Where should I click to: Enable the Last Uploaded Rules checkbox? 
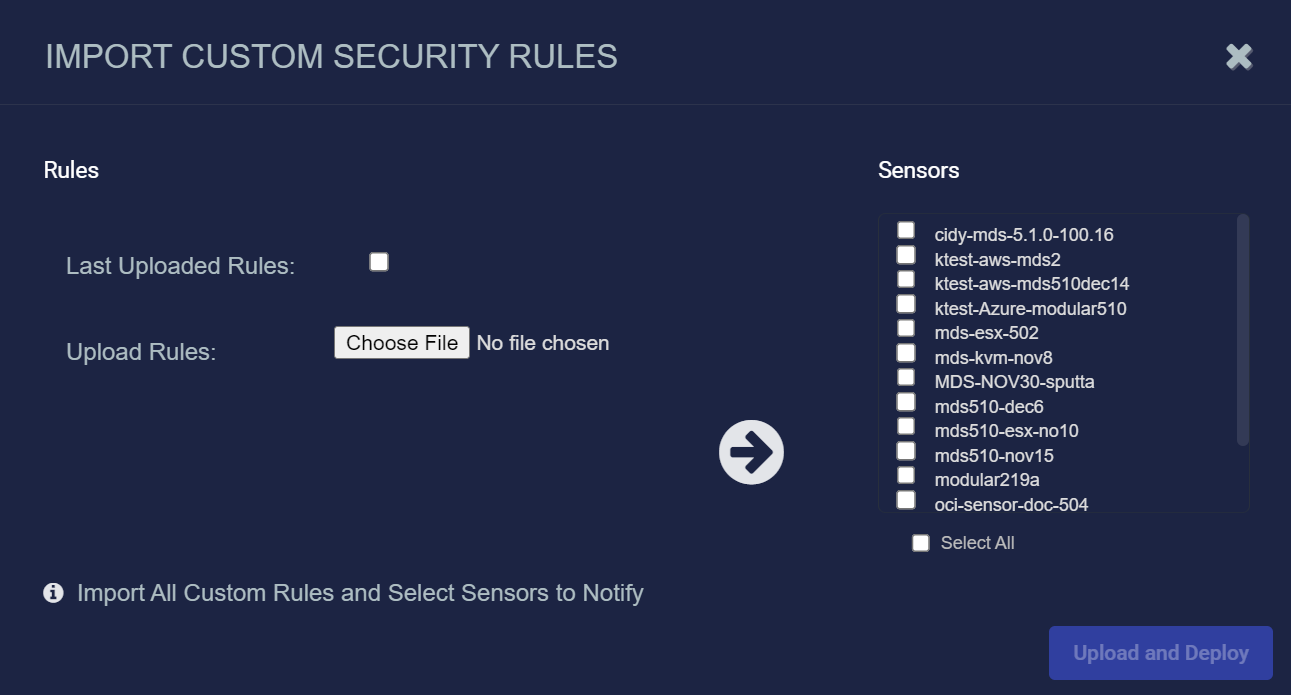pos(378,261)
